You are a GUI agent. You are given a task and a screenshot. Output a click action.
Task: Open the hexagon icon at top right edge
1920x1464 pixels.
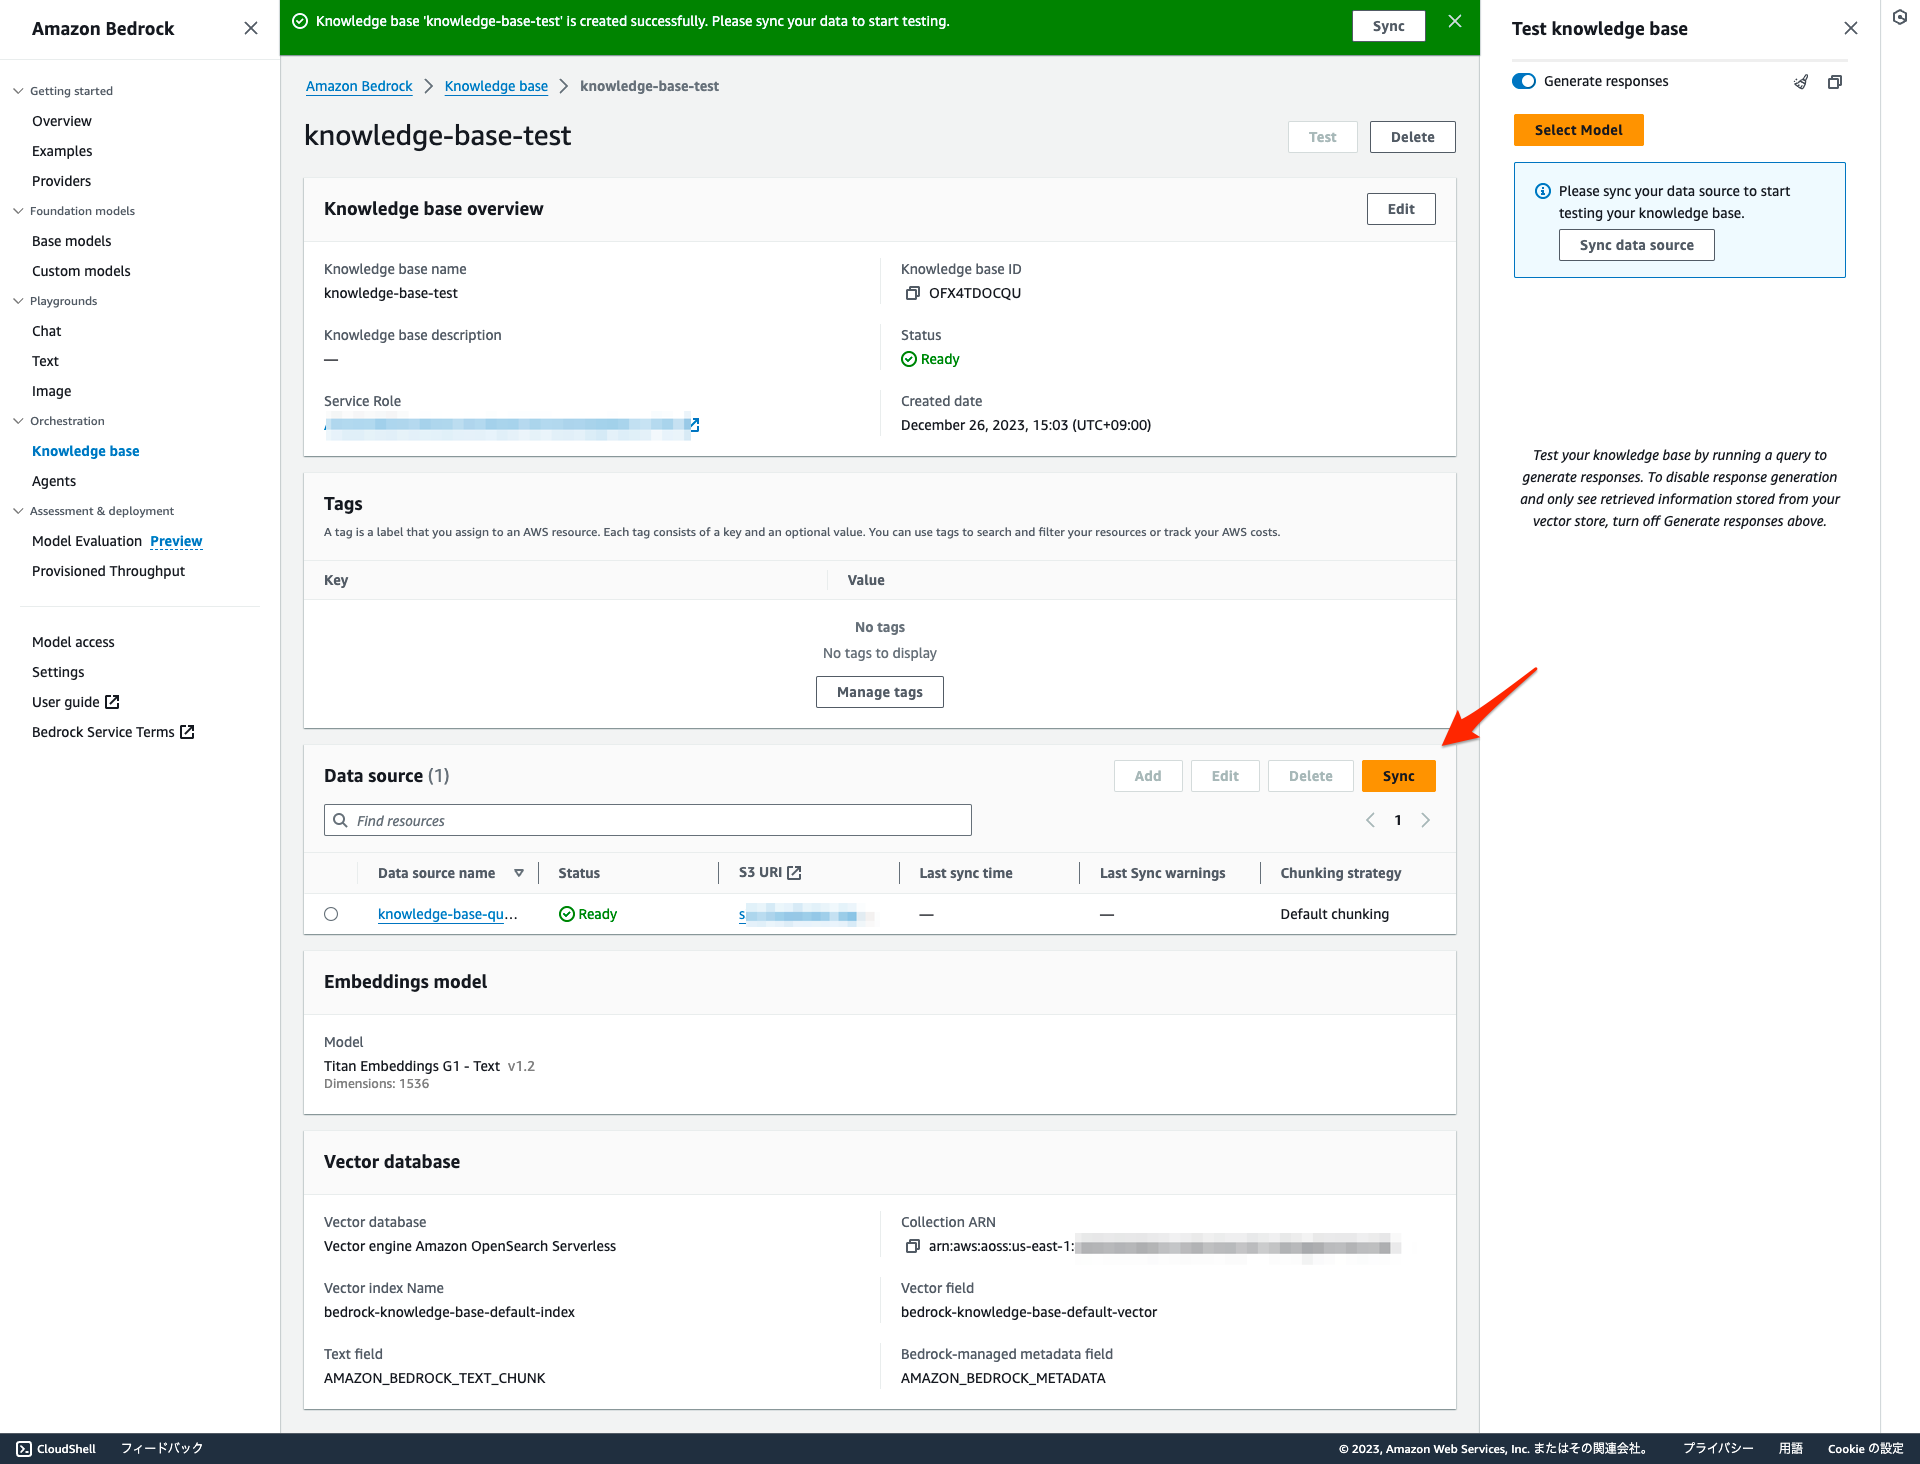1900,17
